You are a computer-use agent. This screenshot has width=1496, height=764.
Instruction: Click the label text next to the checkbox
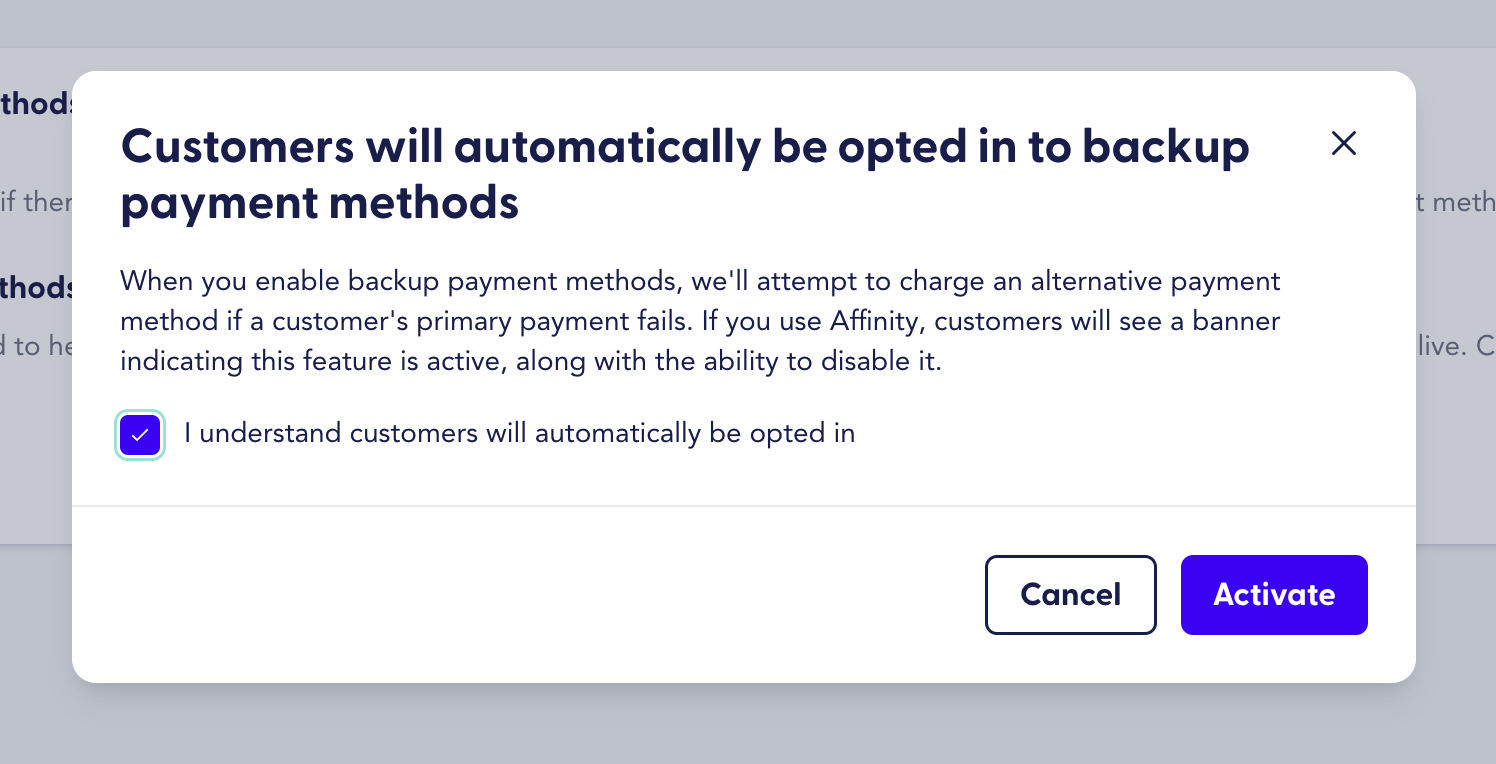click(518, 434)
